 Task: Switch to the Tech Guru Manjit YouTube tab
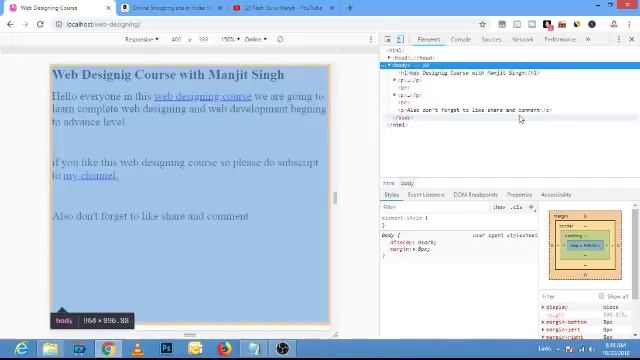pos(283,8)
